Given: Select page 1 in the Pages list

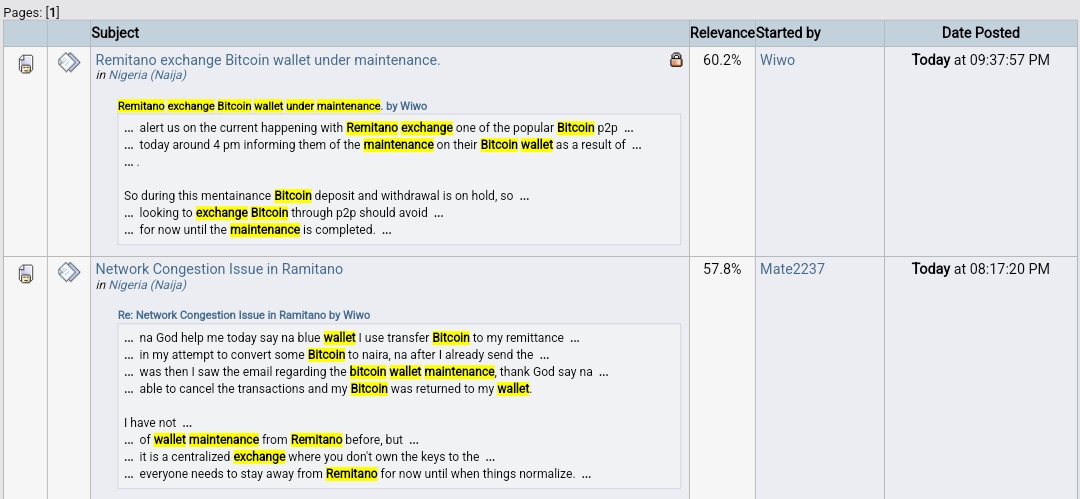Looking at the screenshot, I should pyautogui.click(x=52, y=12).
